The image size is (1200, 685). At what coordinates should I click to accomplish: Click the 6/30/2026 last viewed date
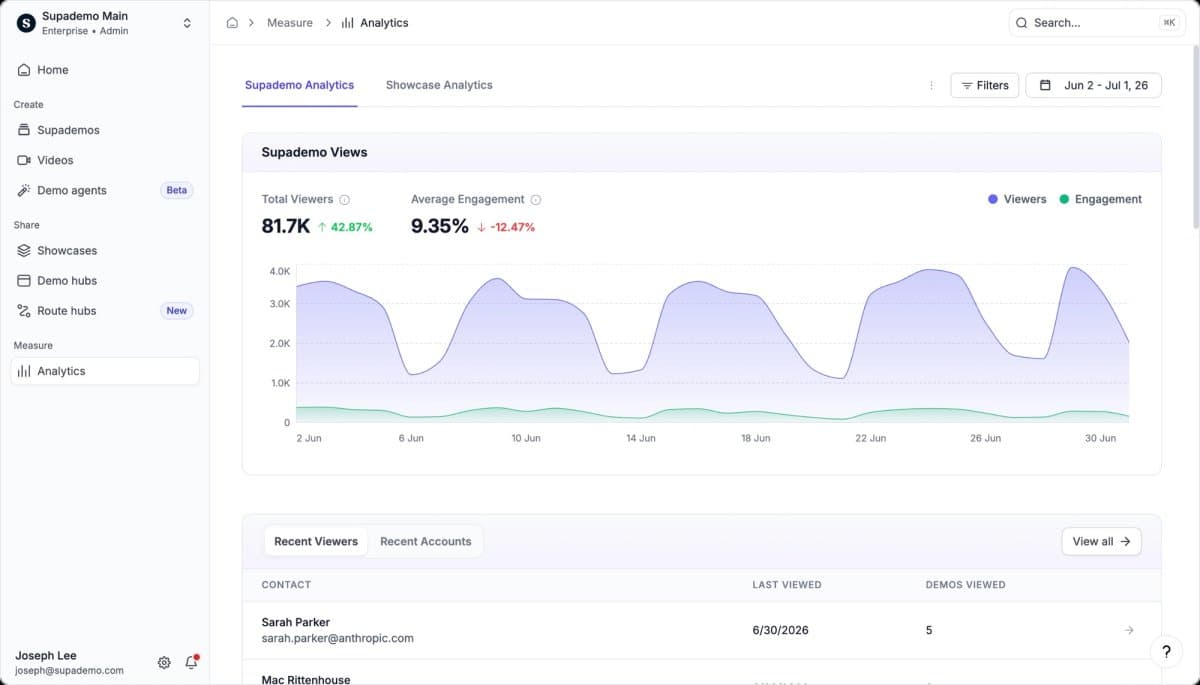coord(781,630)
